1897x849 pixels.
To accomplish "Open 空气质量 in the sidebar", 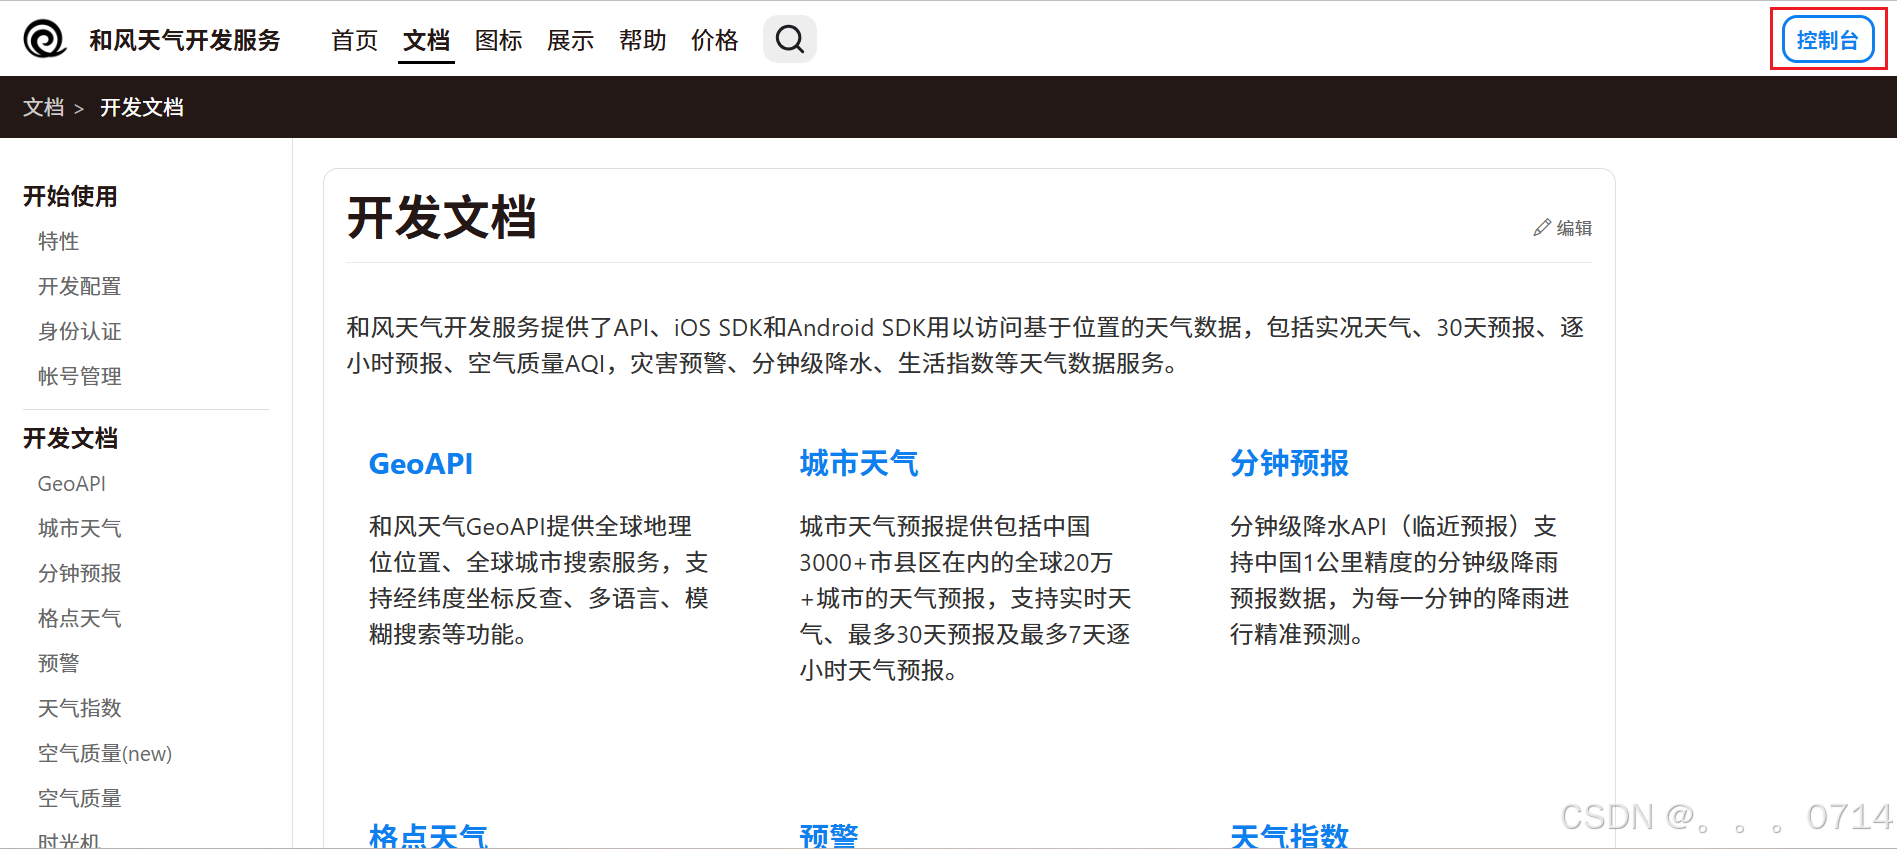I will point(80,798).
